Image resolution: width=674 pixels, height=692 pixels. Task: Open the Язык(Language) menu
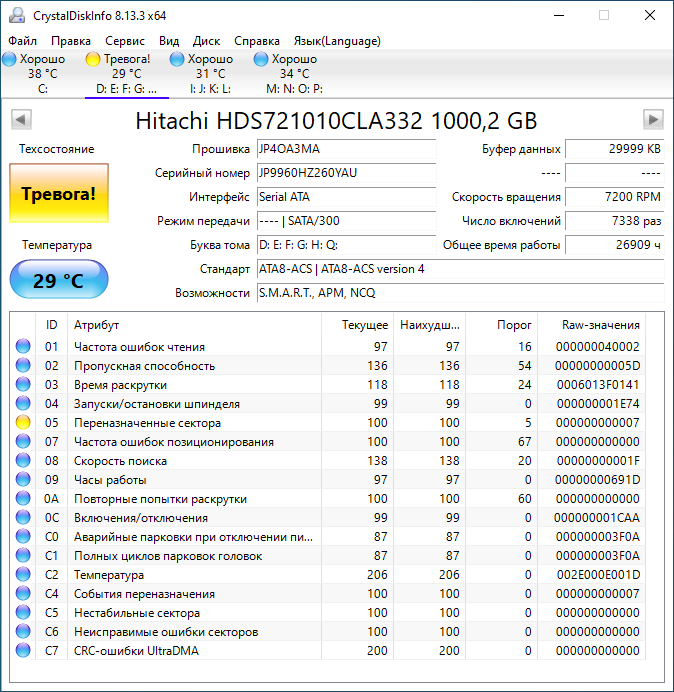coord(336,41)
